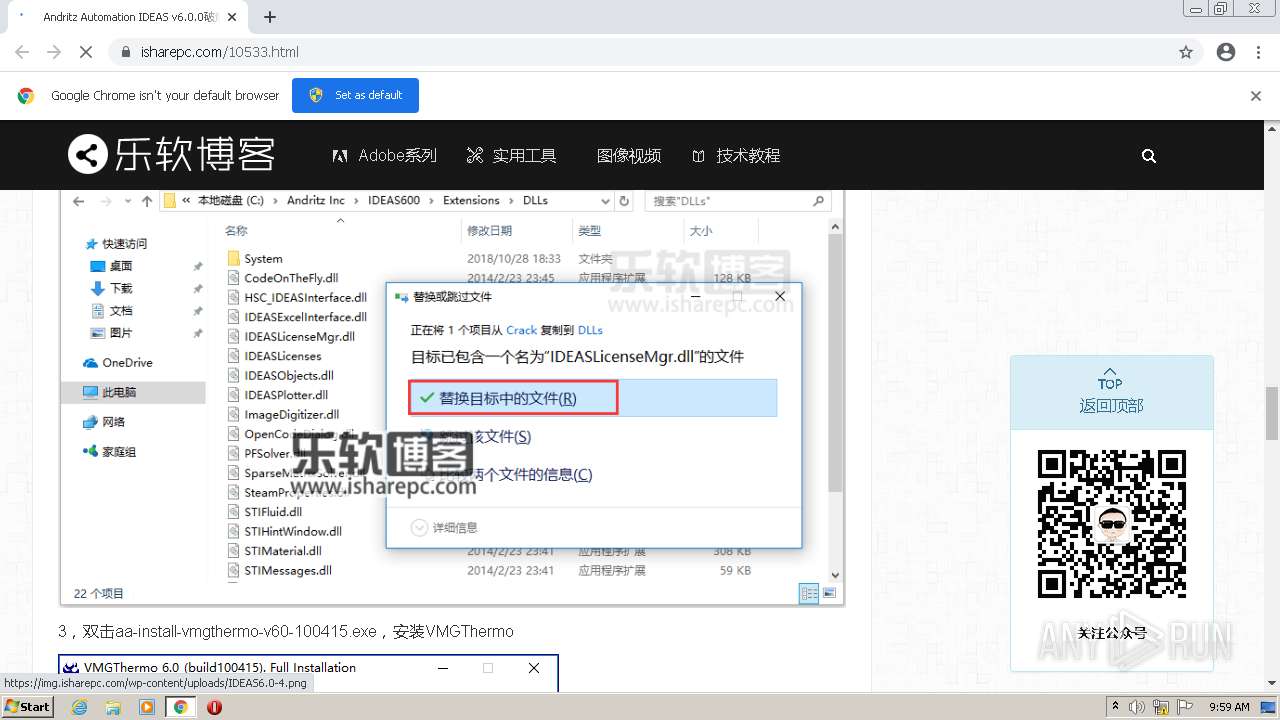Open Internet Explorer from the taskbar
The image size is (1280, 720).
point(80,707)
